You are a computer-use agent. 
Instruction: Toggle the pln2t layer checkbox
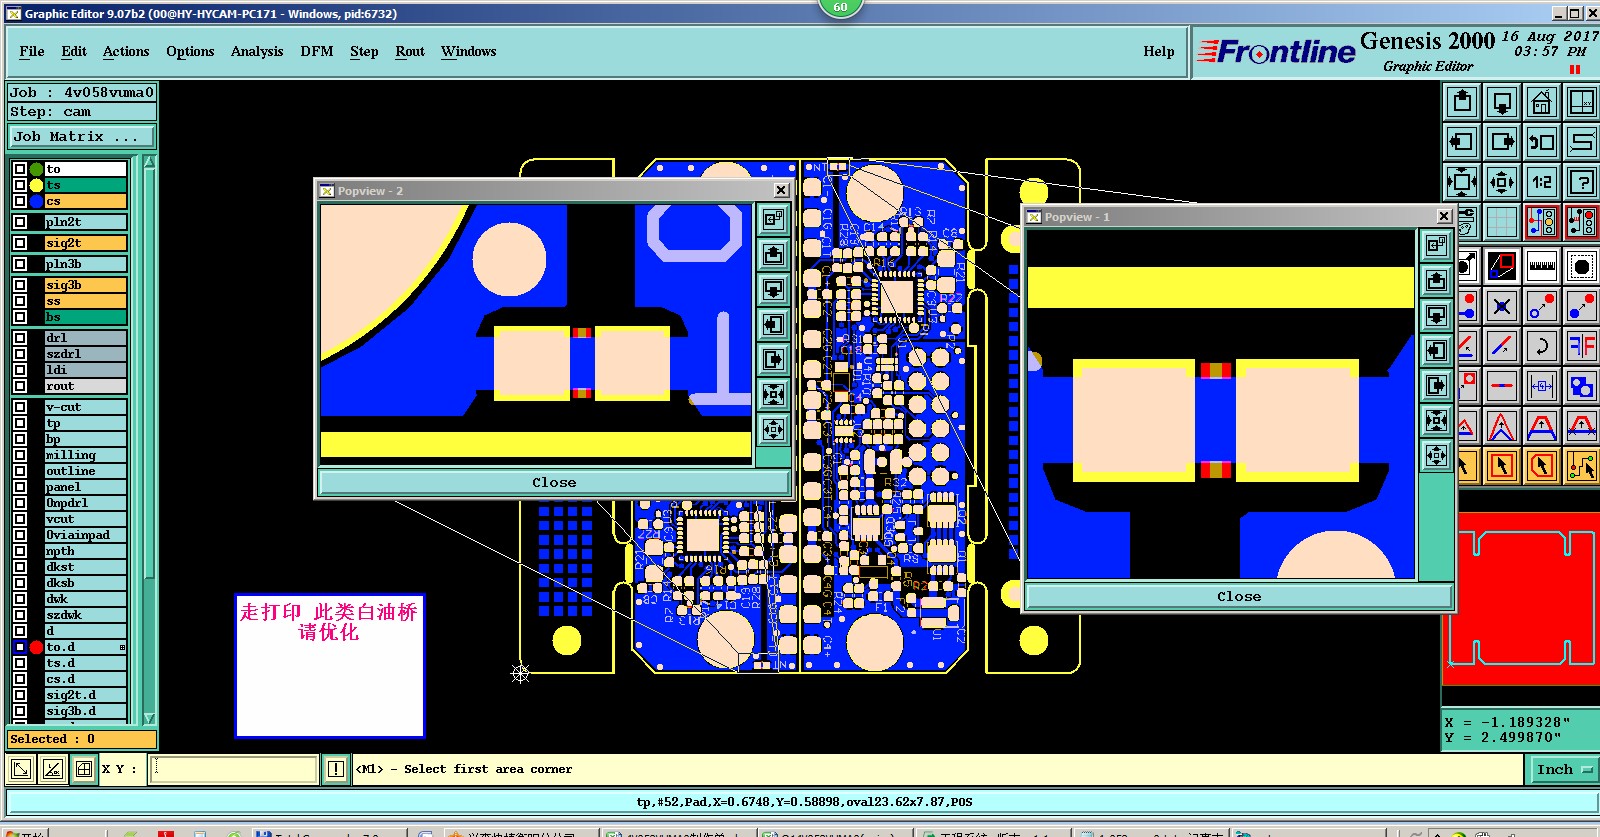(19, 222)
